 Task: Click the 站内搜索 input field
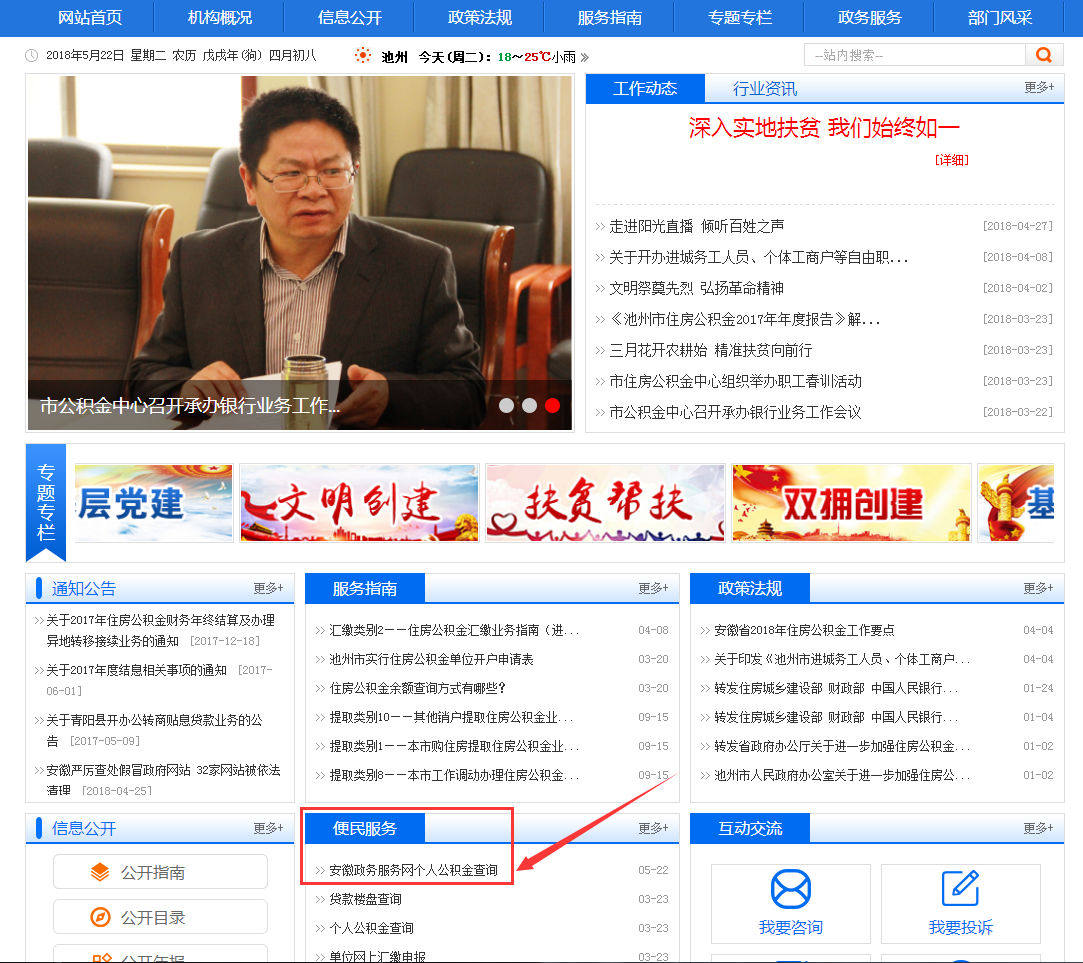click(914, 55)
